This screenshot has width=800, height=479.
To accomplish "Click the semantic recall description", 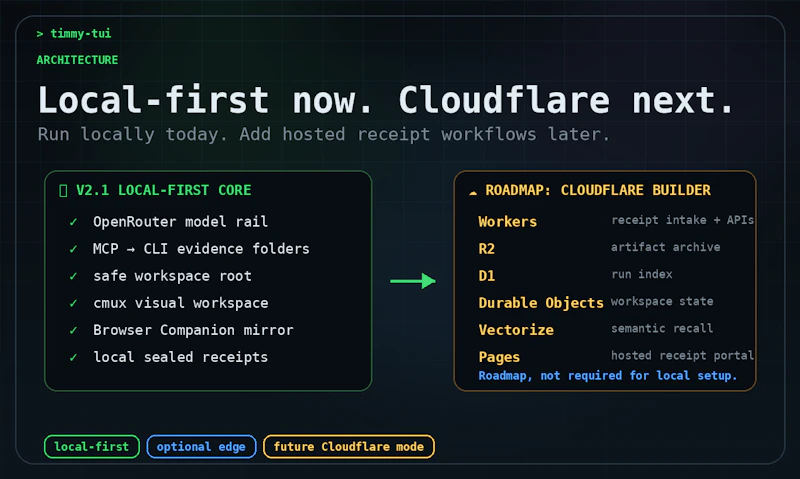I will pyautogui.click(x=662, y=328).
